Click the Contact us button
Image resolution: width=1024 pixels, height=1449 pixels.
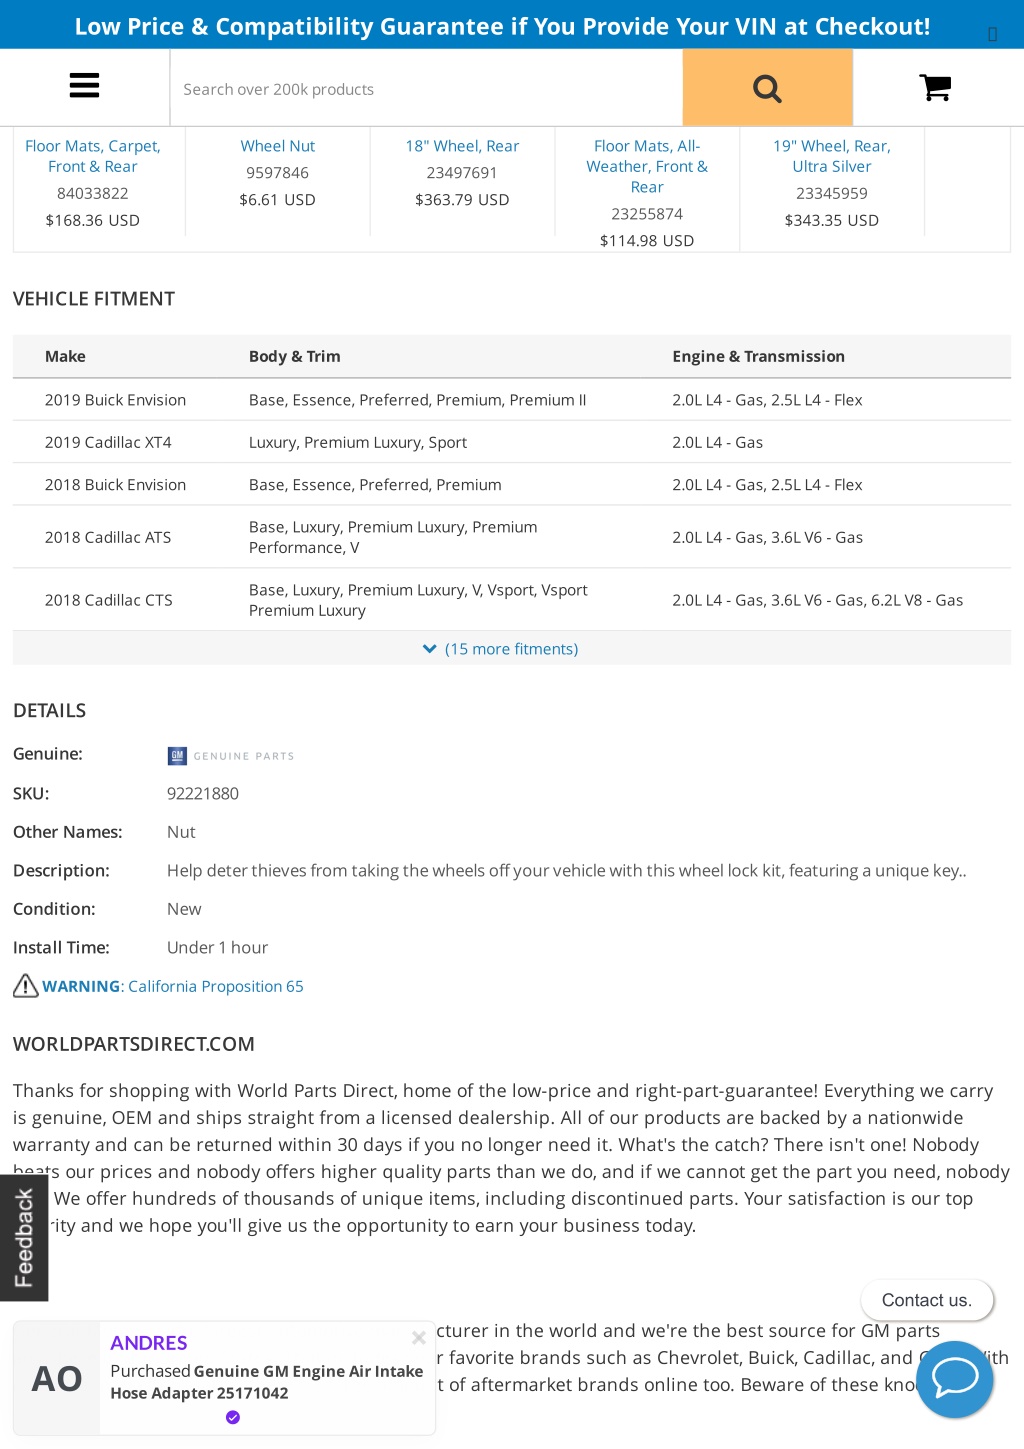click(x=927, y=1300)
